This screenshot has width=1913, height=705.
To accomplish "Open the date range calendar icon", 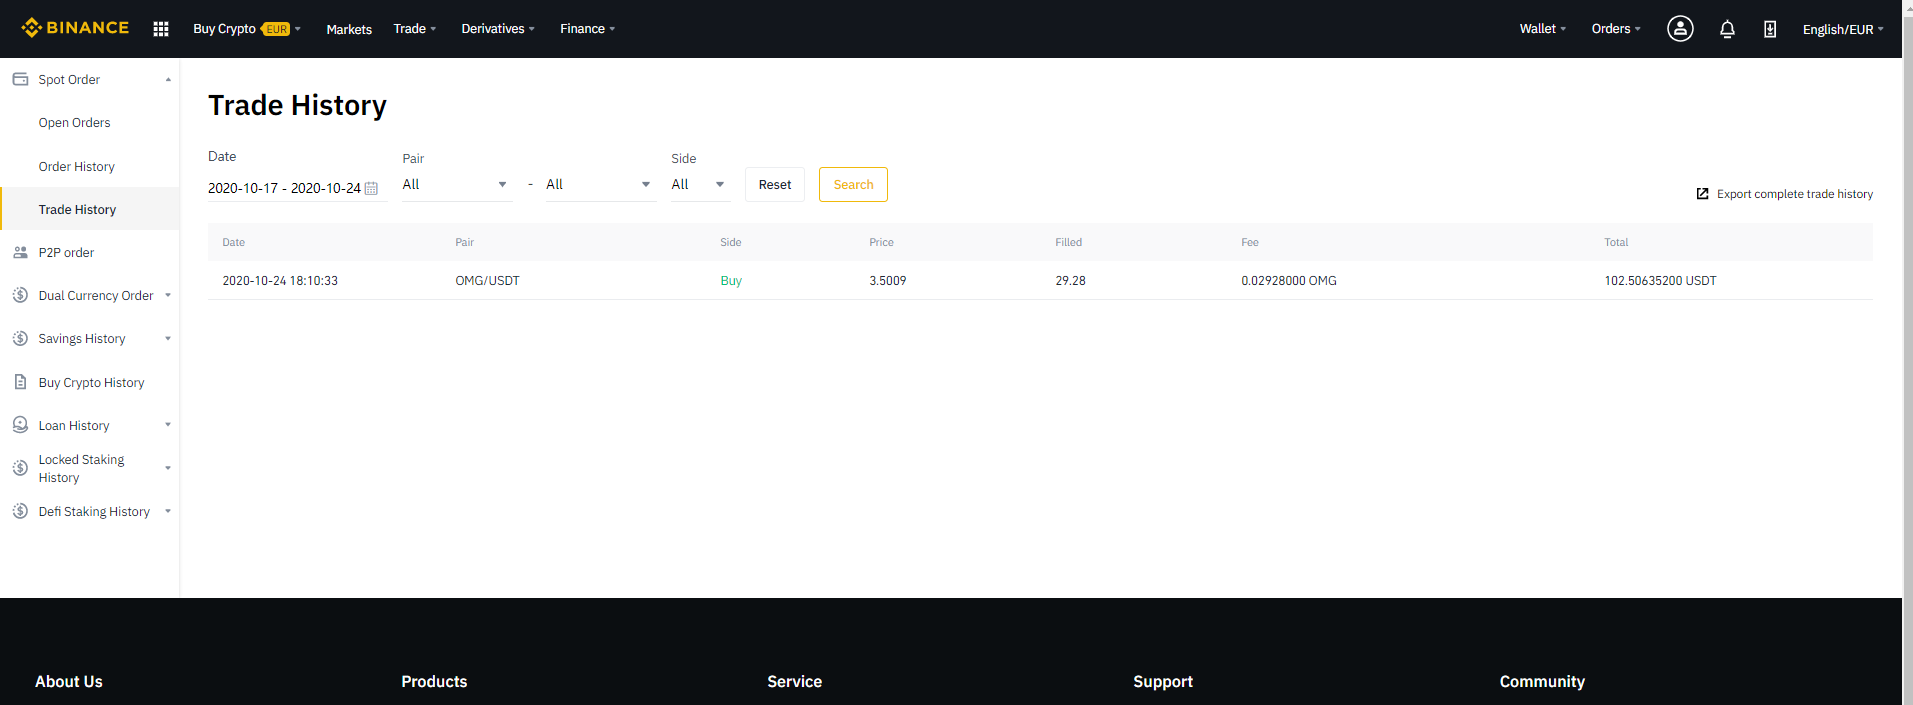I will [371, 188].
